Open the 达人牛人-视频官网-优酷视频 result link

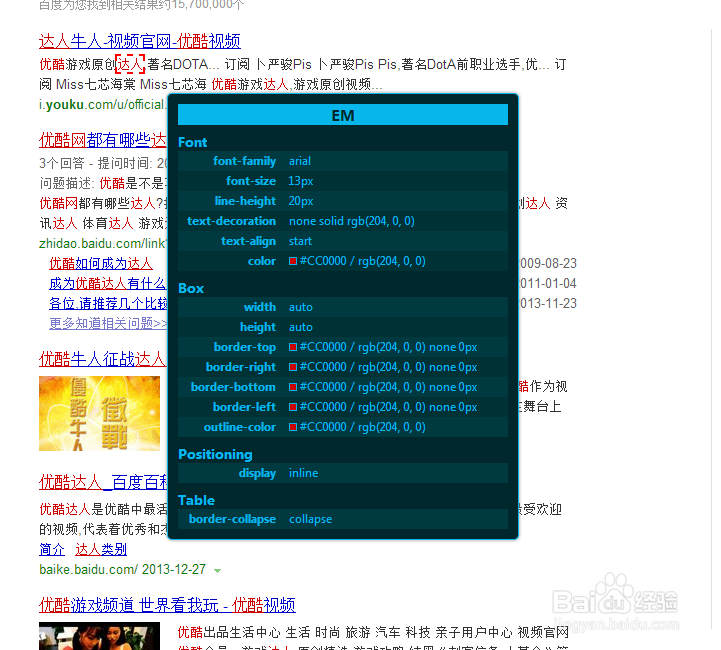tap(140, 41)
